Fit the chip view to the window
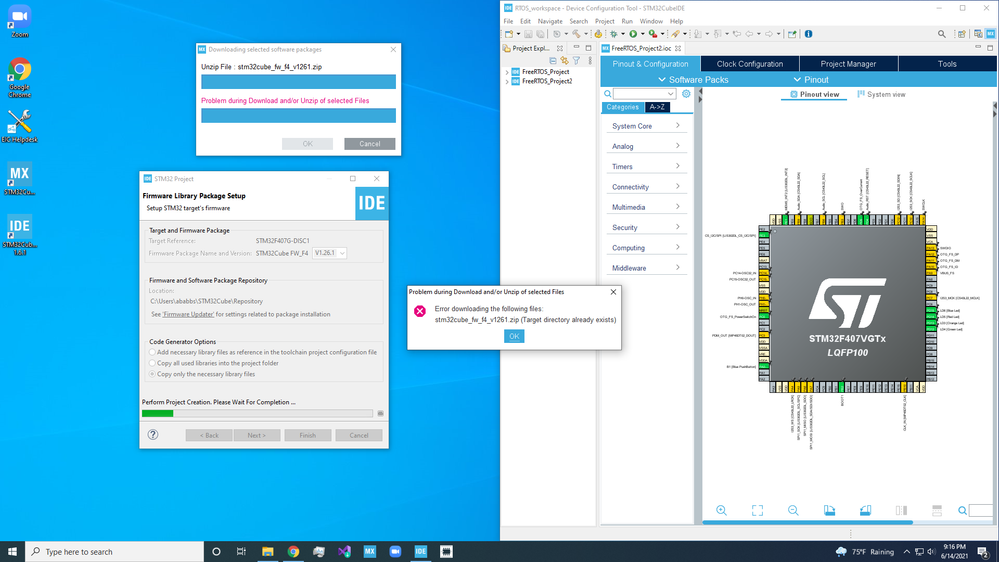The image size is (999, 562). point(757,510)
